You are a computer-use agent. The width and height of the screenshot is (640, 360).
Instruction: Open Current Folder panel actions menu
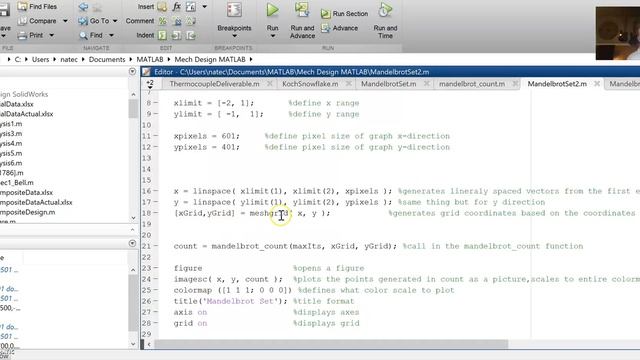132,71
